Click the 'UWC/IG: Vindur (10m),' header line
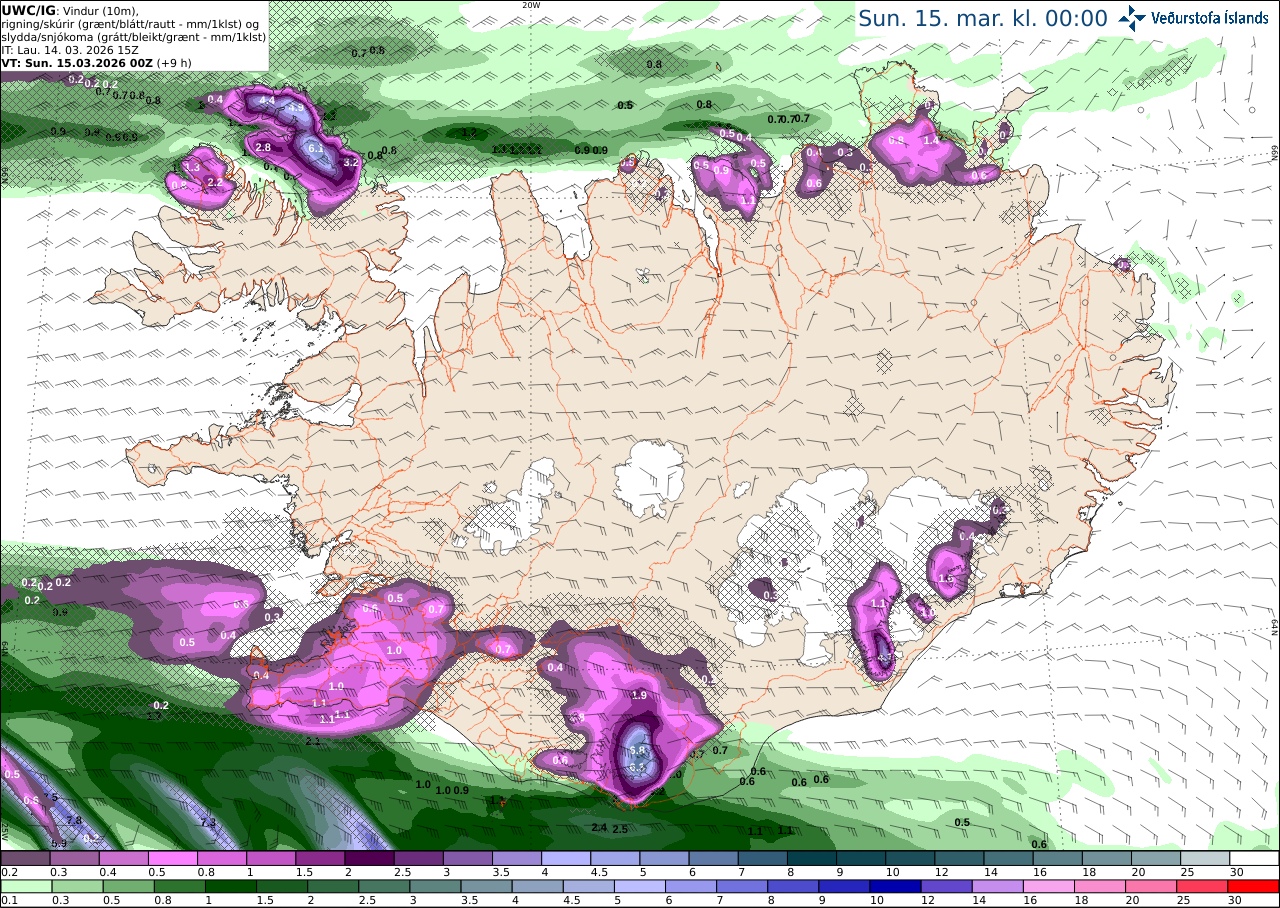The height and width of the screenshot is (908, 1280). click(70, 10)
